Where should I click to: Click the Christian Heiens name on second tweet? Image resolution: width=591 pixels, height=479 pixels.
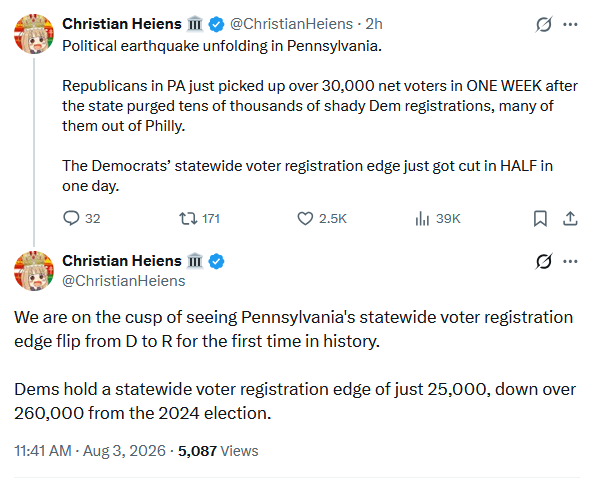(122, 261)
